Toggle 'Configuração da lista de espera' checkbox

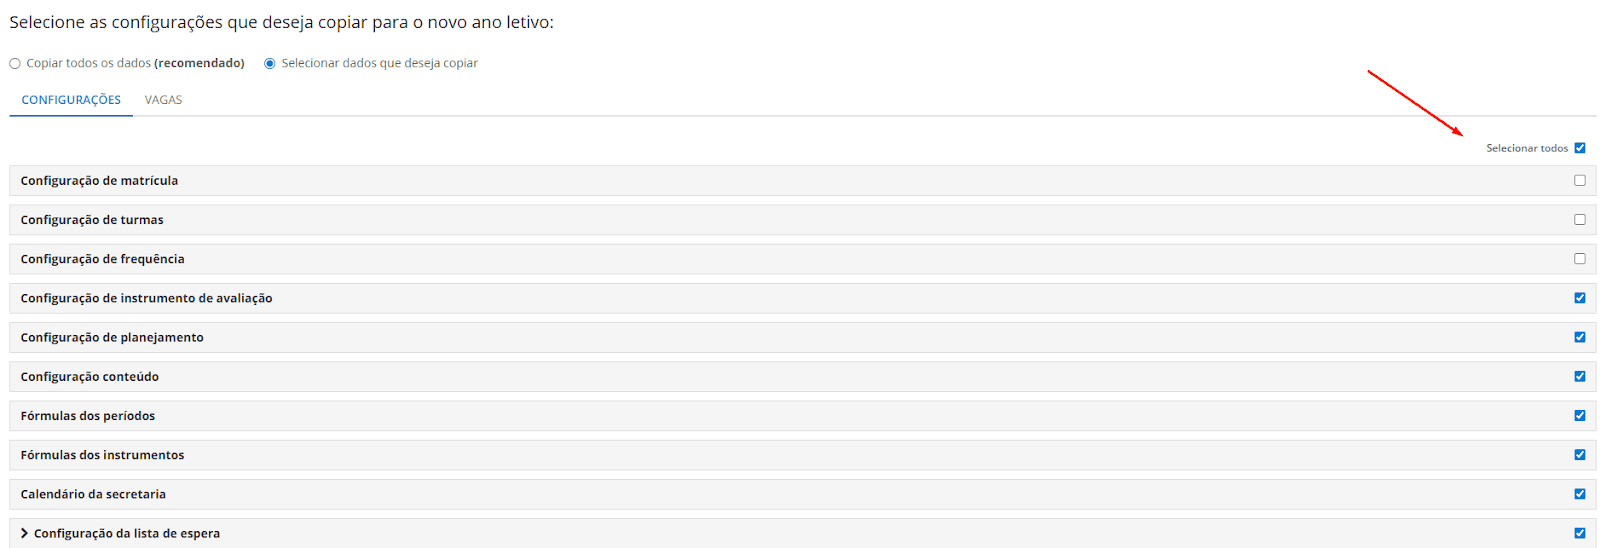(1580, 533)
